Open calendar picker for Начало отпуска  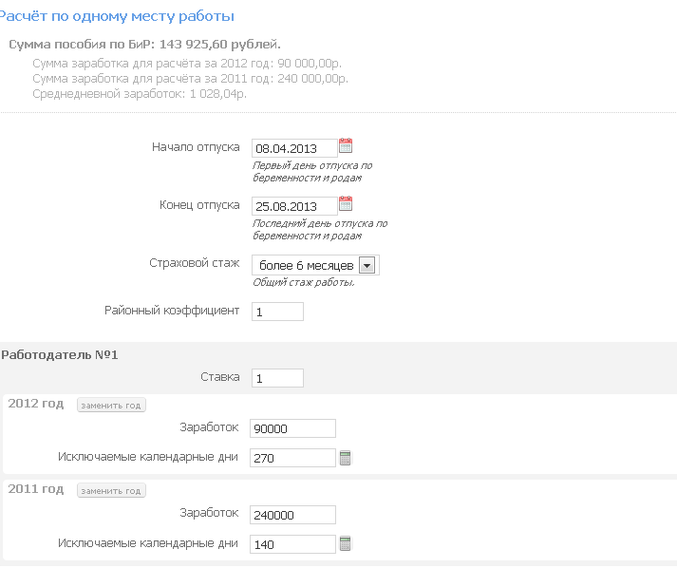(x=346, y=145)
